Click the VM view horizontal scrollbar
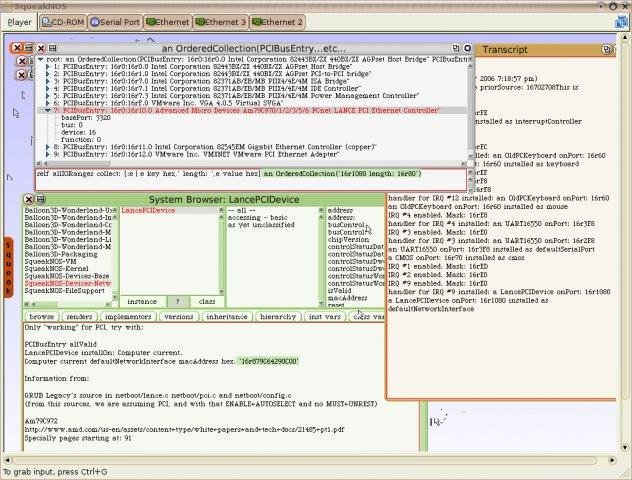 [310, 460]
